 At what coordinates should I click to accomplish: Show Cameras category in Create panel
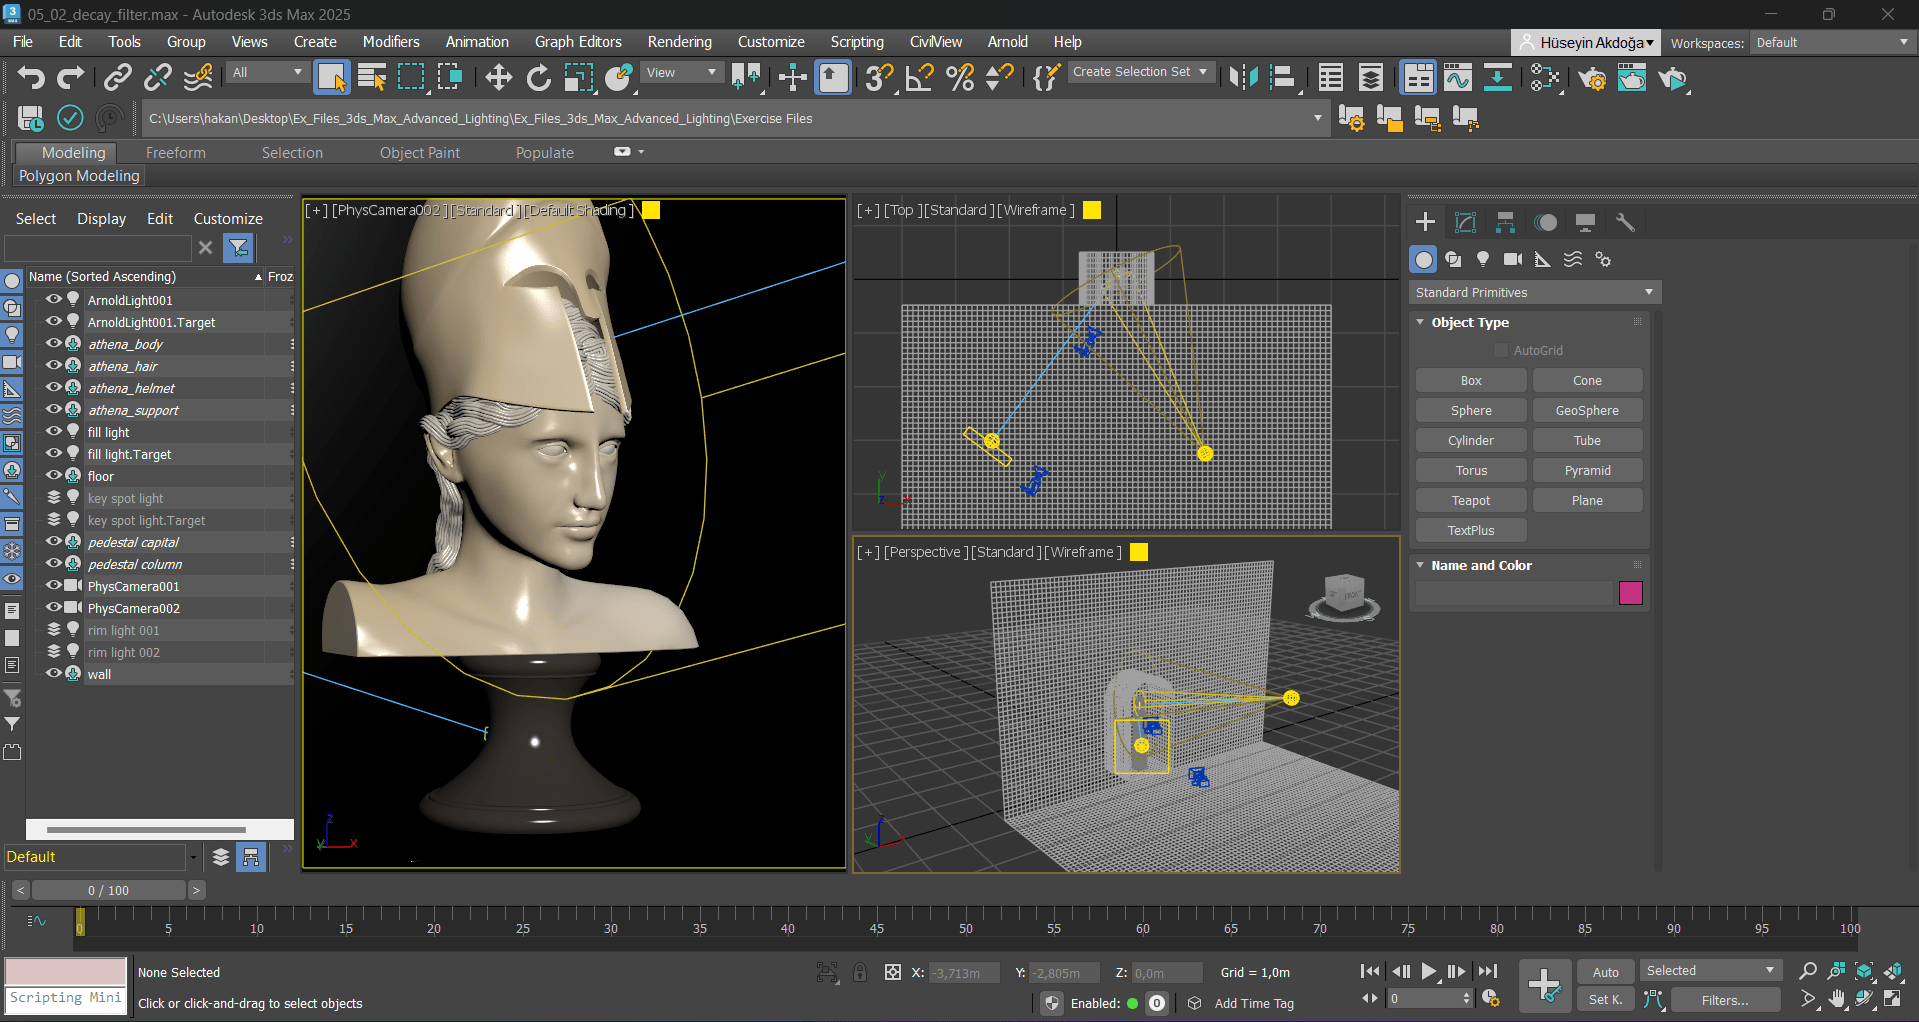point(1513,259)
